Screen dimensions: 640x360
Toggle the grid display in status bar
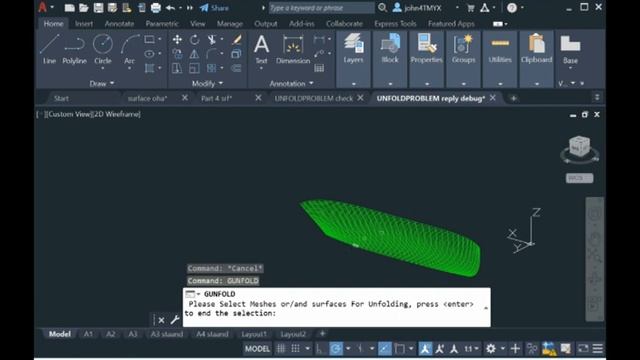[281, 349]
